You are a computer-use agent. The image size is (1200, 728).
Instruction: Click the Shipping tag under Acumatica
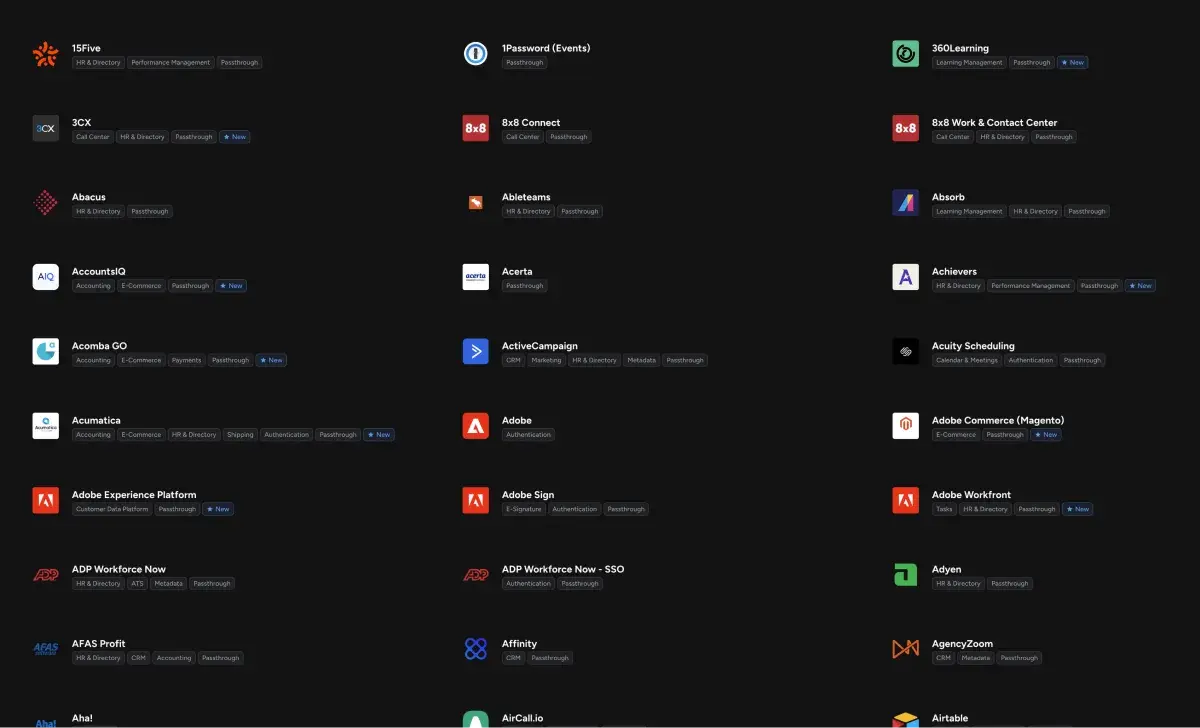(240, 435)
